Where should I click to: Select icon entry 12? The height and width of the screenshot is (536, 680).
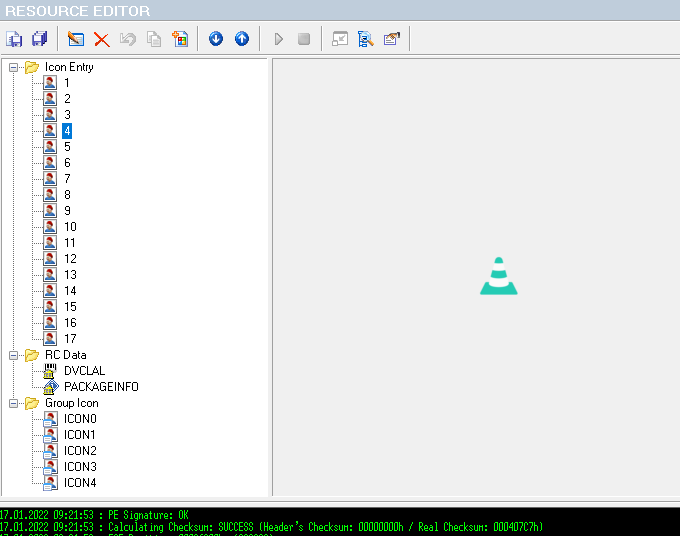click(x=70, y=259)
